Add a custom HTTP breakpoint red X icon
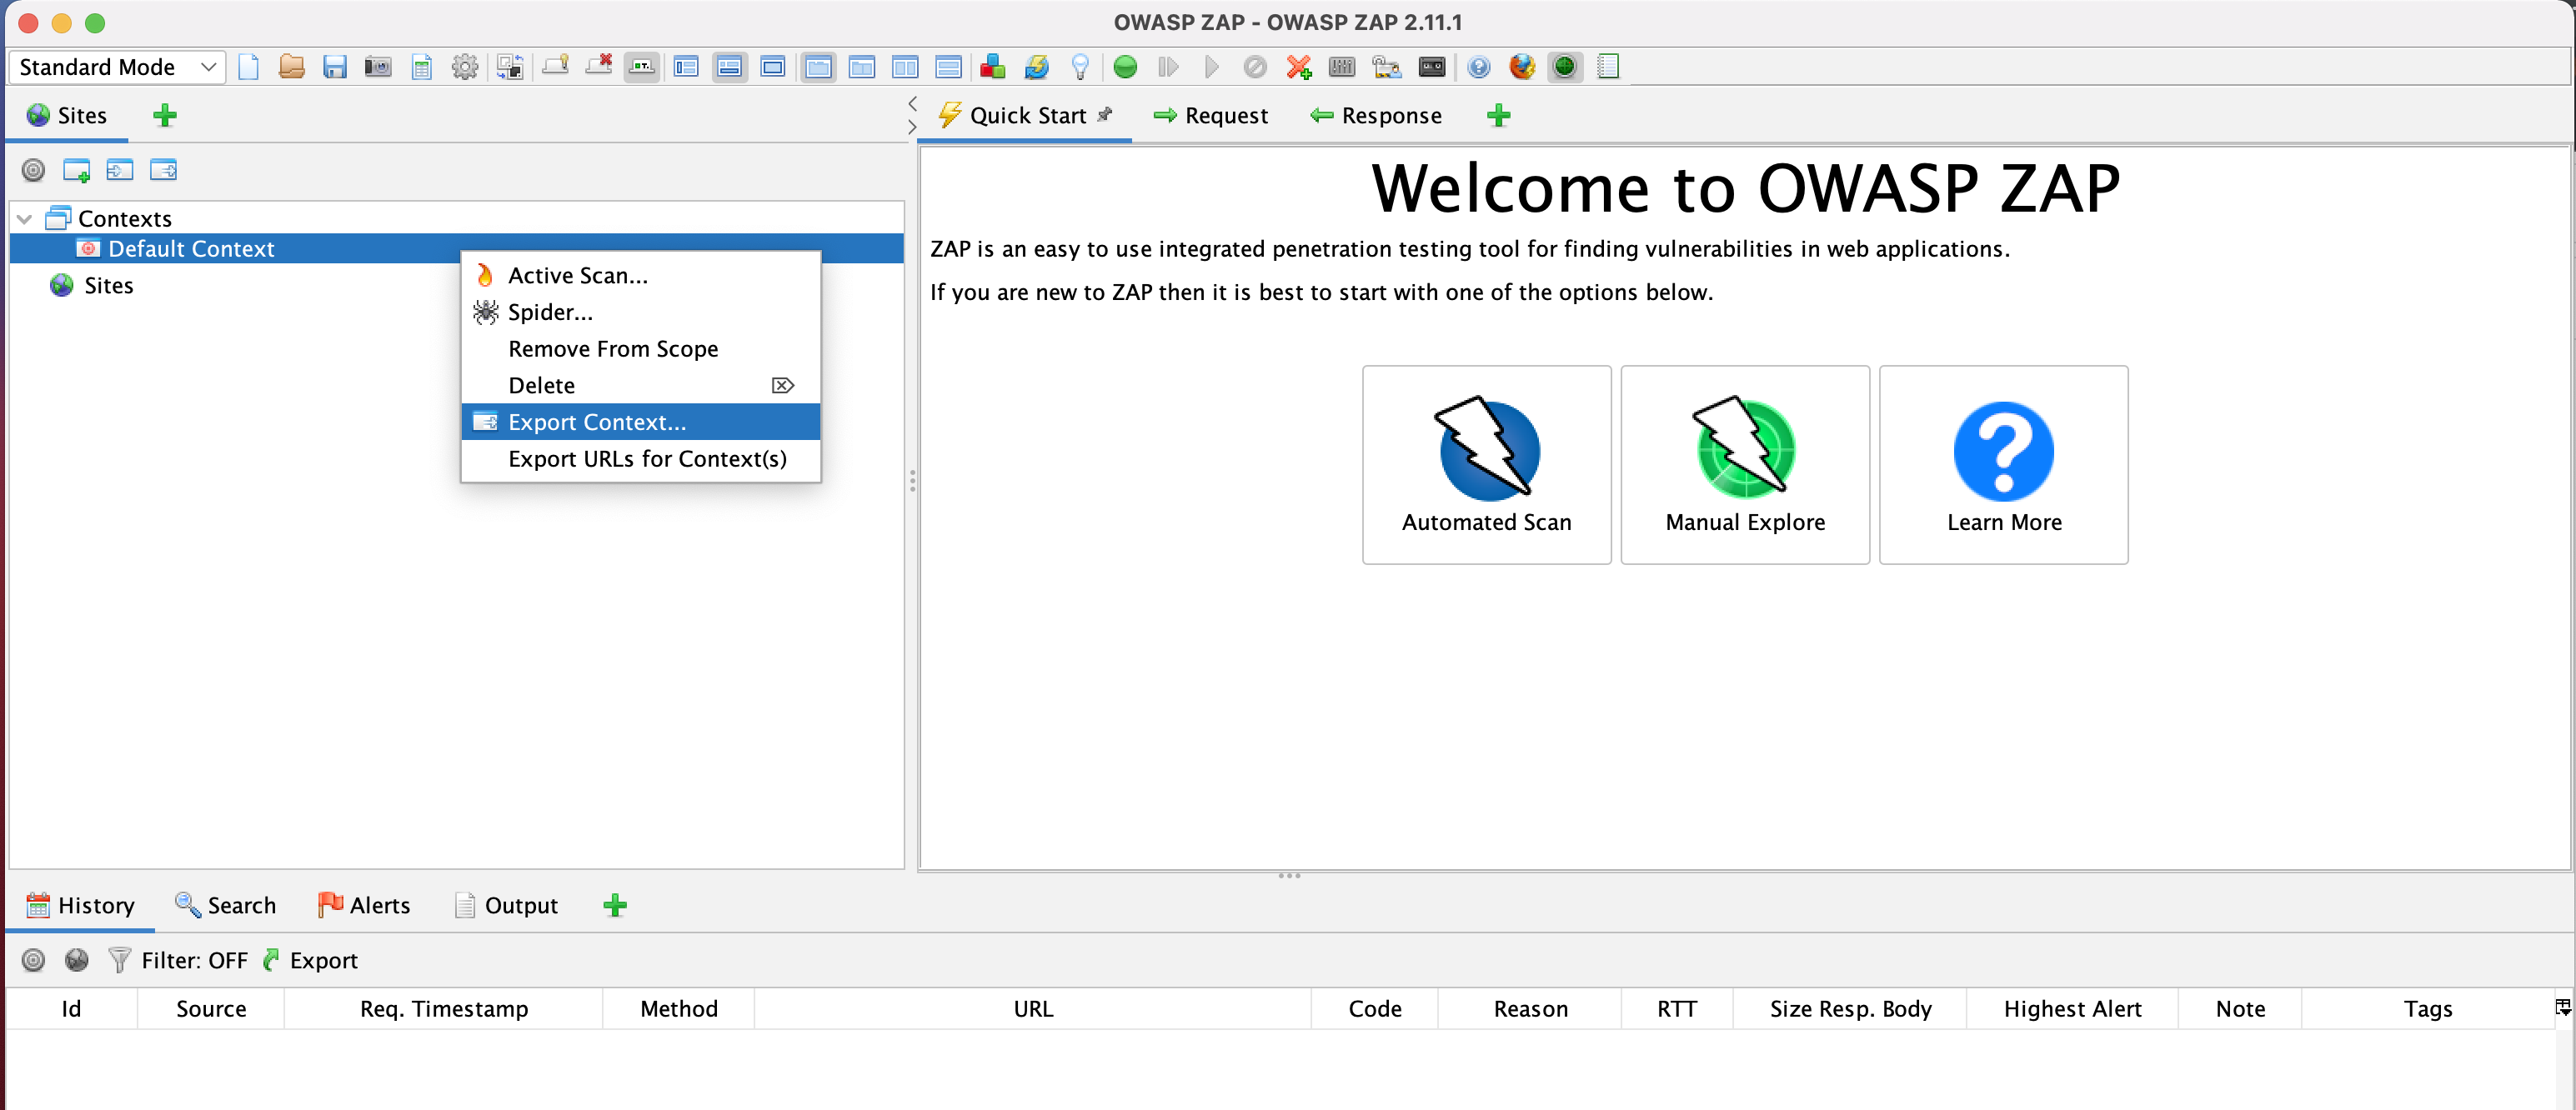Screen dimensions: 2576x1110 1299,67
